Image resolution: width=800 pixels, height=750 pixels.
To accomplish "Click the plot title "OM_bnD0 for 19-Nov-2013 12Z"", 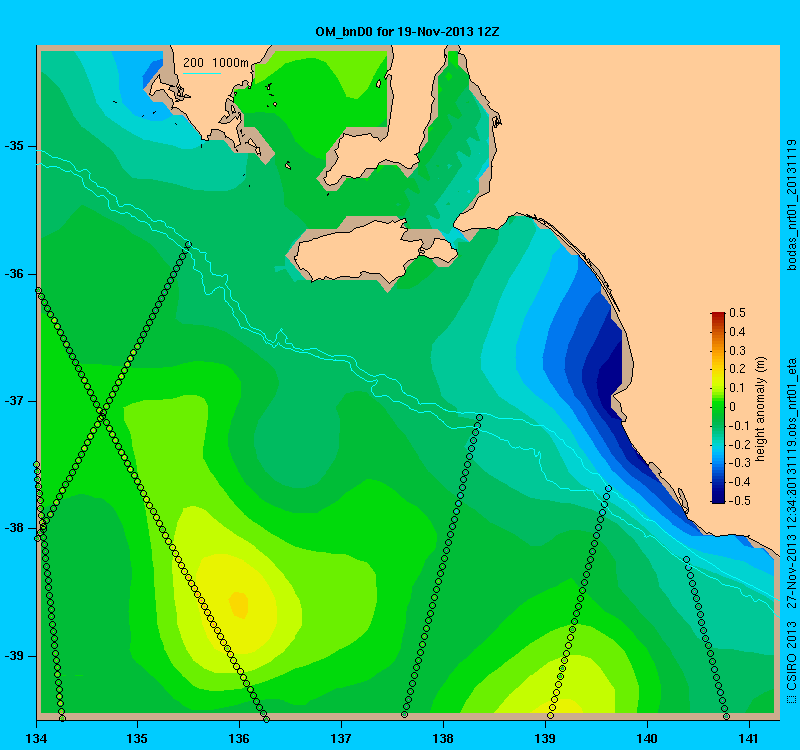I will click(407, 32).
